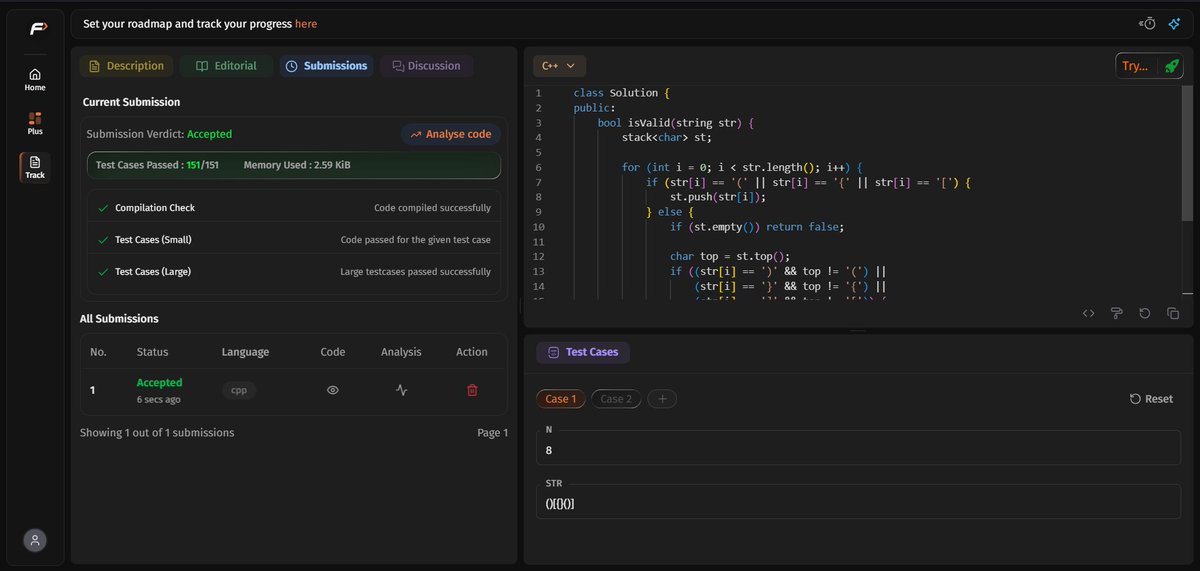The width and height of the screenshot is (1200, 571).
Task: Click the 'Analysis' column header
Action: pyautogui.click(x=401, y=352)
